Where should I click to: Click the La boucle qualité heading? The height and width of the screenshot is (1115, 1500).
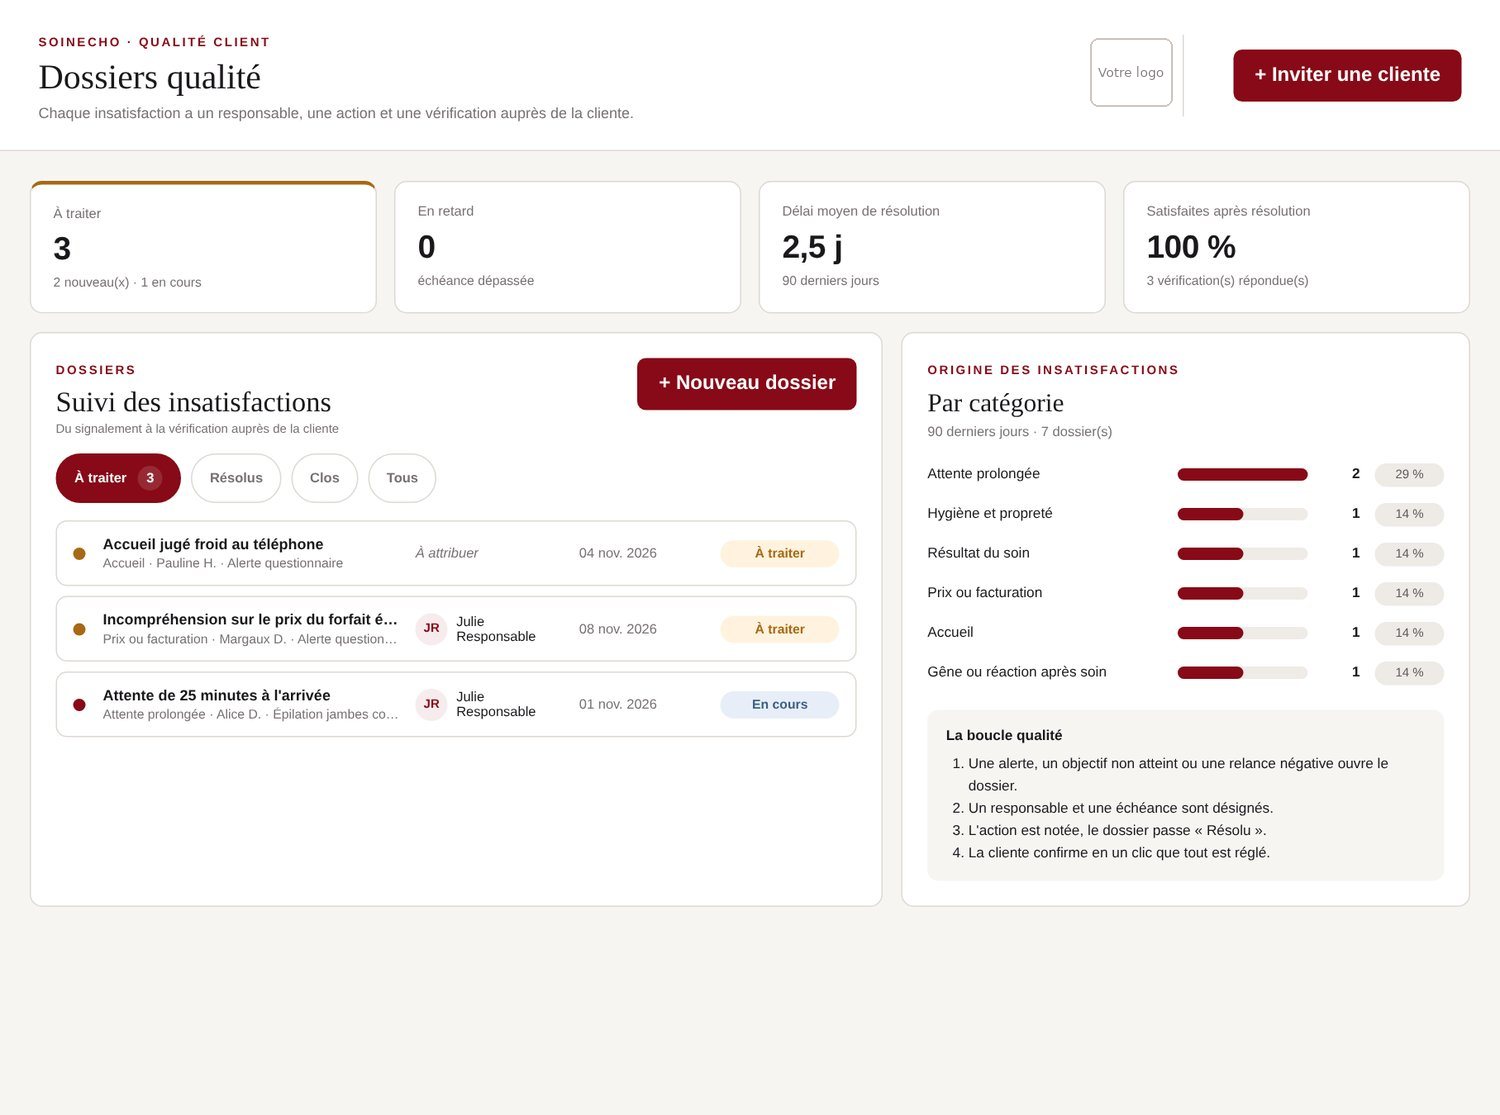1004,735
